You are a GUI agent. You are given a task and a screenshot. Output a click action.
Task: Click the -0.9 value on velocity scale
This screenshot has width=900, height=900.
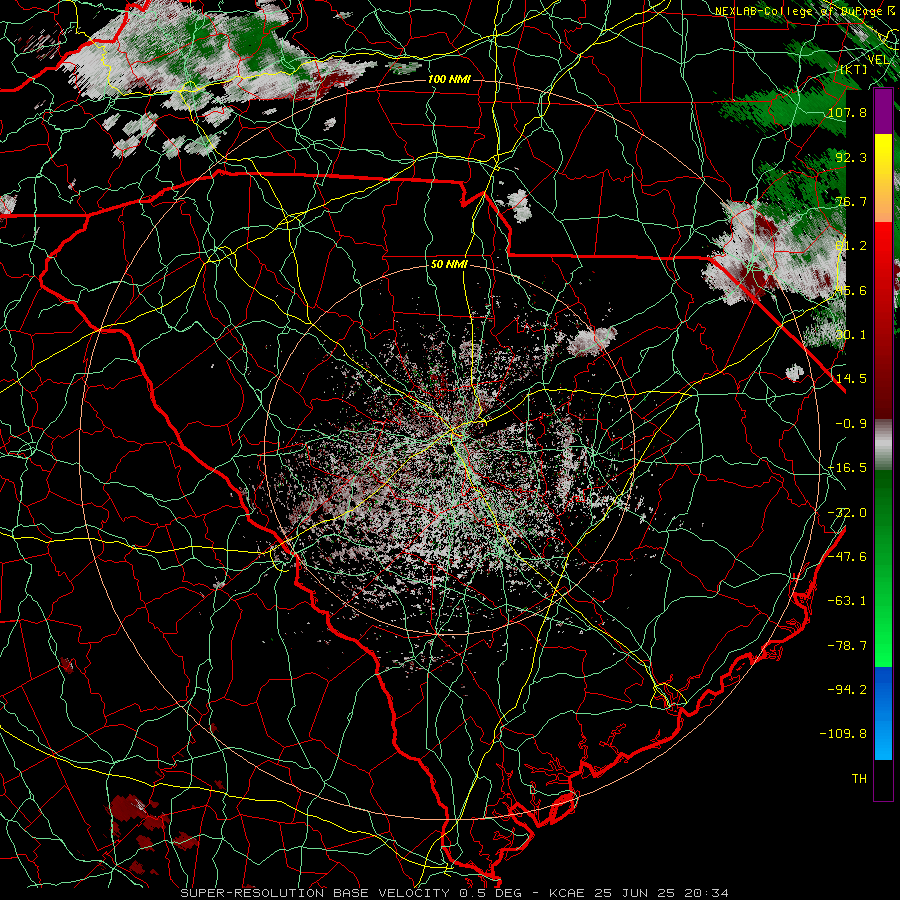(x=851, y=423)
